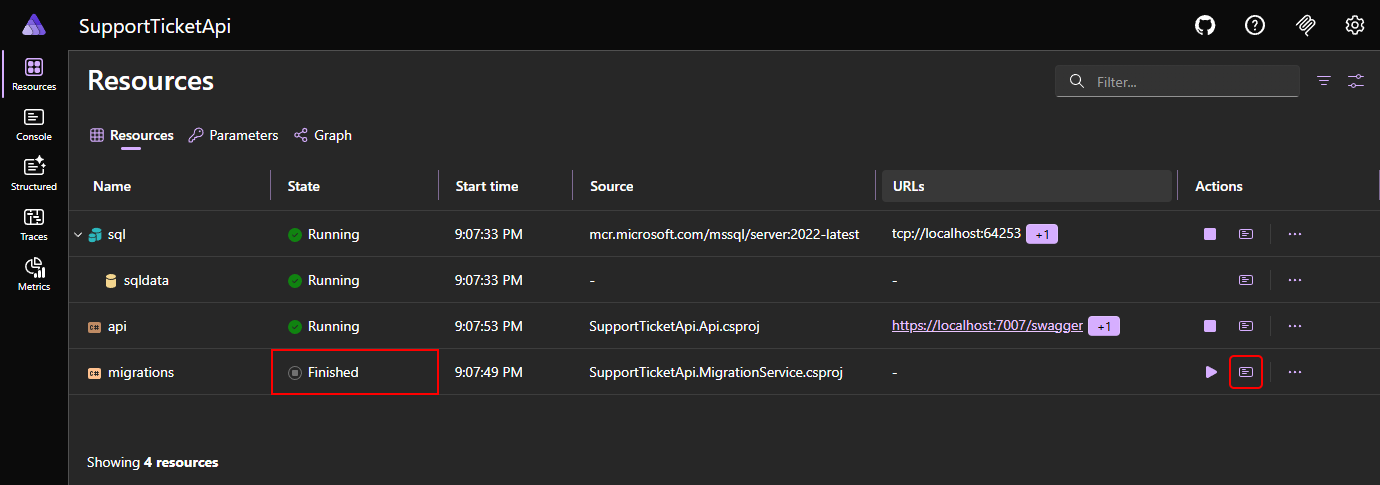Stop the api resource

pyautogui.click(x=1210, y=326)
